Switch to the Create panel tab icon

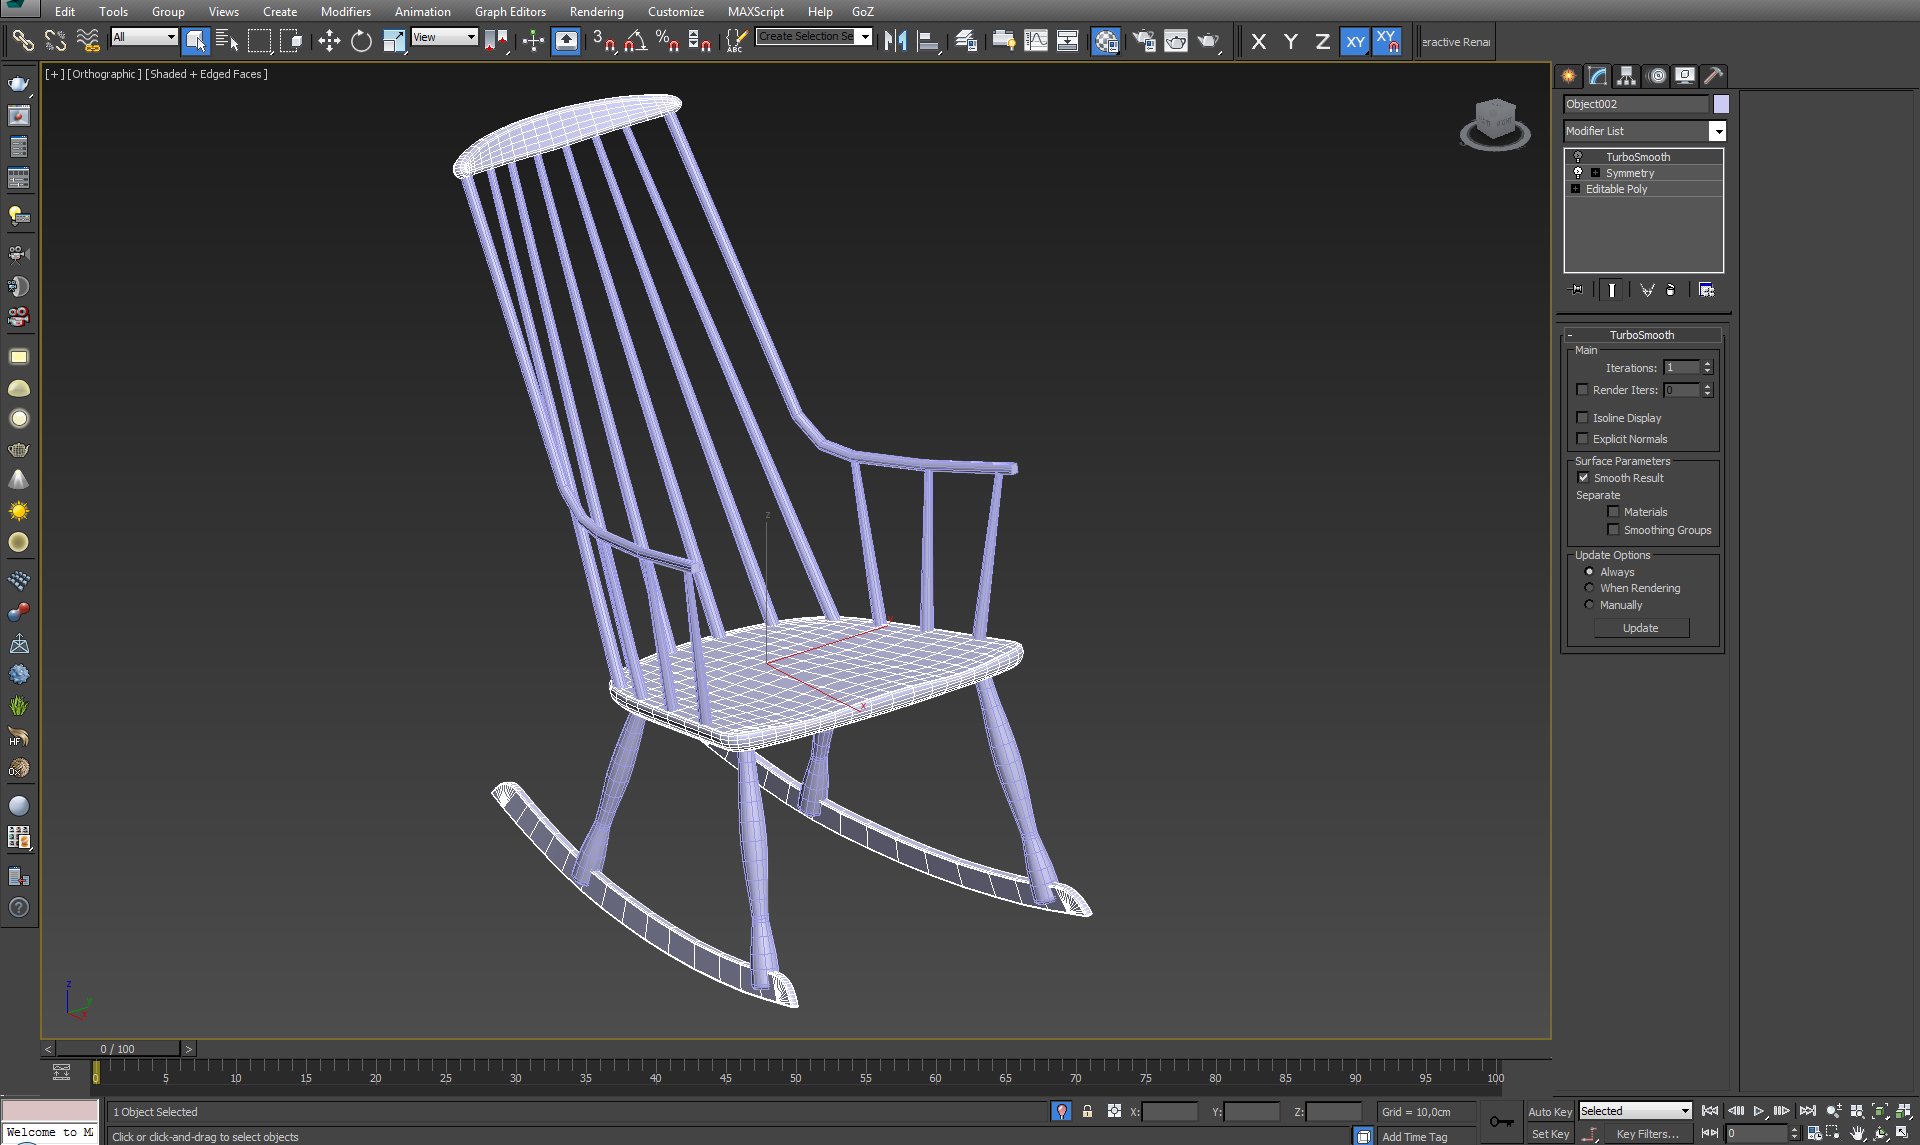[1568, 76]
